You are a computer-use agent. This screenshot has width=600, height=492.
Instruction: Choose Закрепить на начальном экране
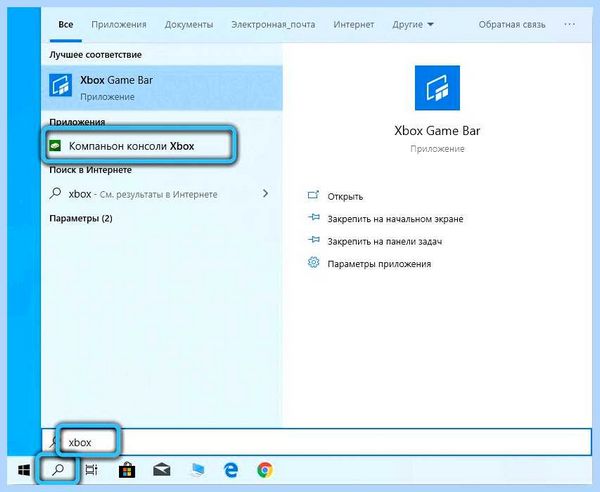[395, 219]
